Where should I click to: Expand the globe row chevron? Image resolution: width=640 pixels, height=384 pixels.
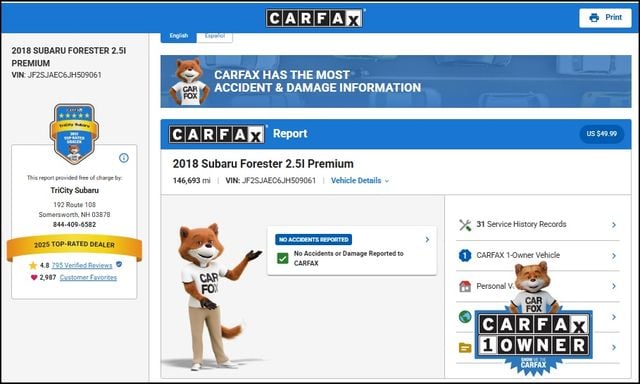(613, 317)
